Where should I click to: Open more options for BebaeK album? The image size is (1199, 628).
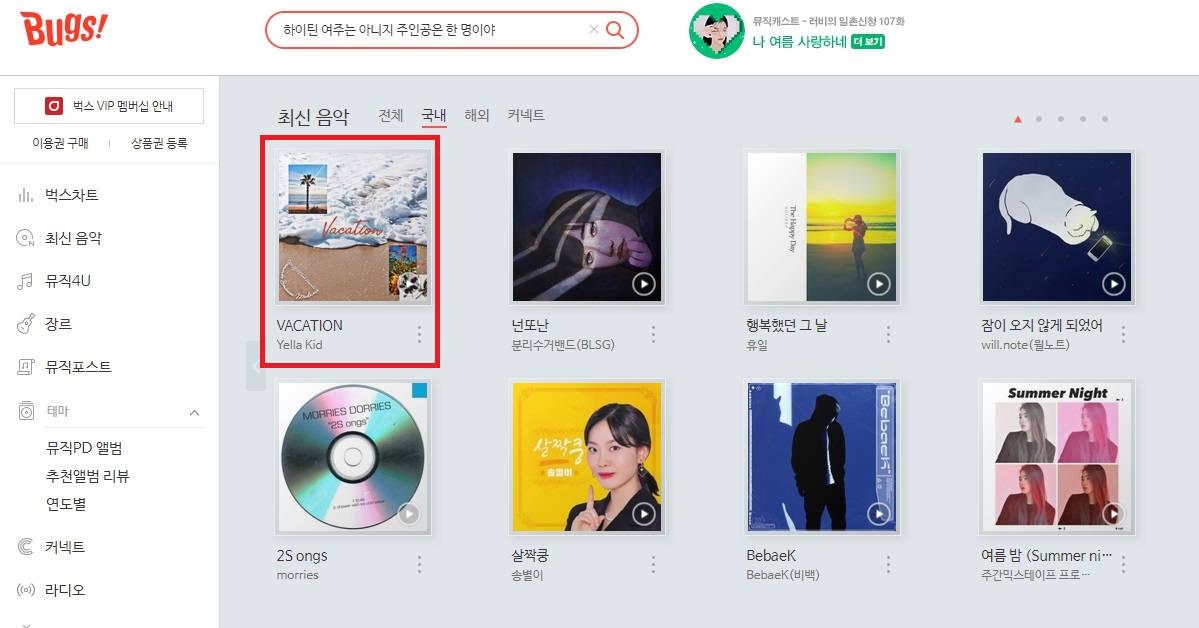tap(888, 565)
